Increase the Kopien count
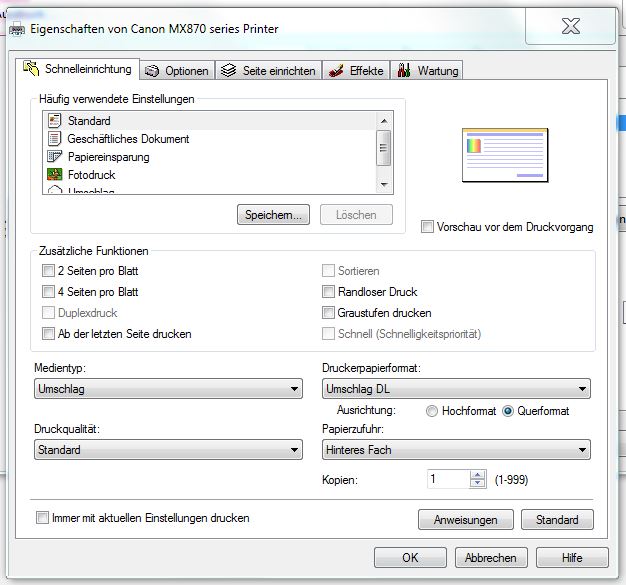This screenshot has width=626, height=585. 477,475
